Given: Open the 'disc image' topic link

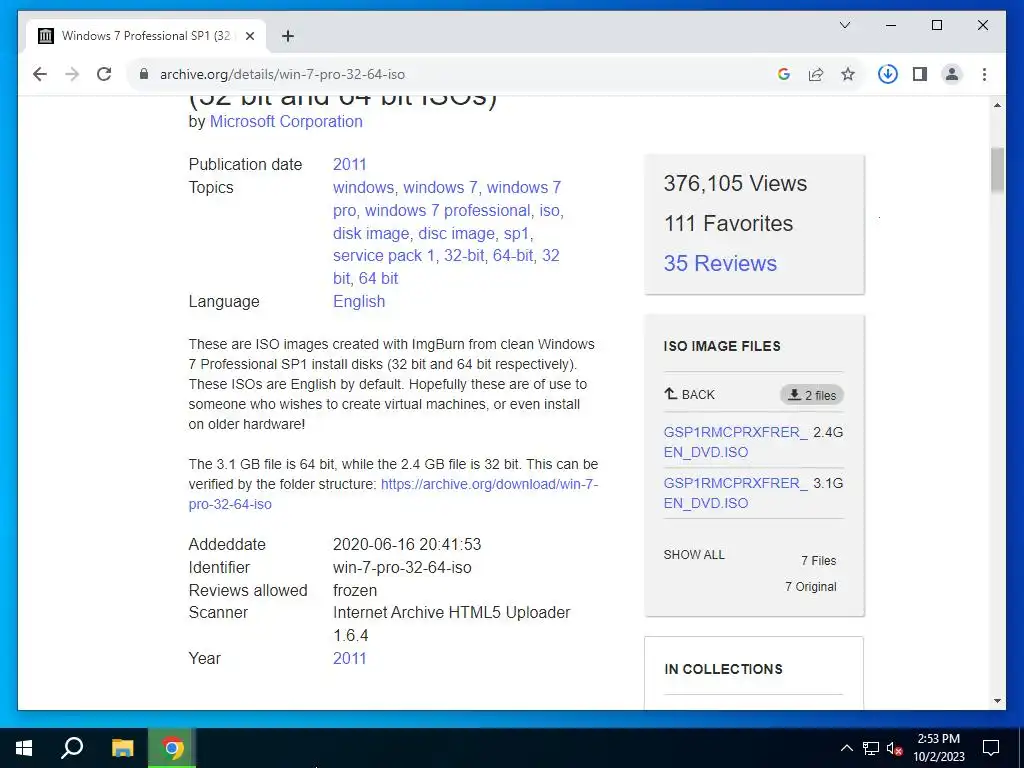Looking at the screenshot, I should [456, 233].
